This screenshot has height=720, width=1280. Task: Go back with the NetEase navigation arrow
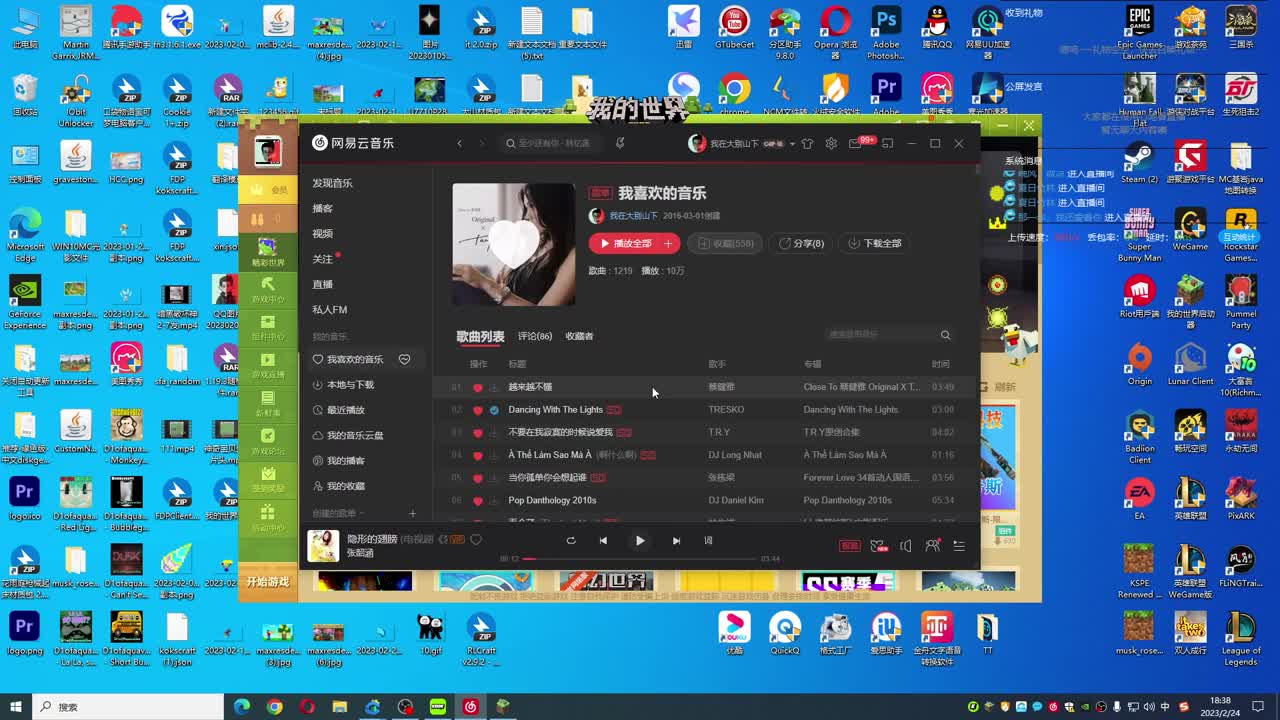click(460, 143)
